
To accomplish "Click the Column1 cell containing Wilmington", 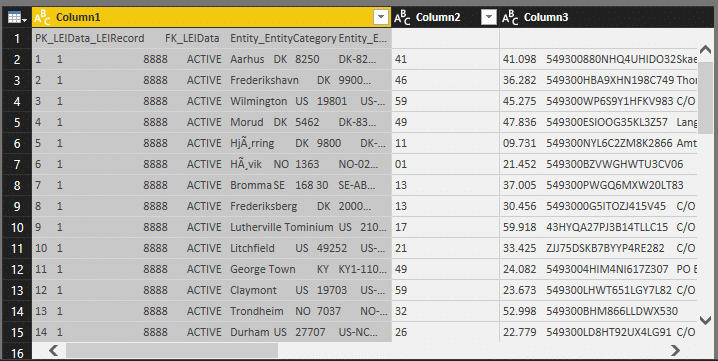I will pos(212,101).
